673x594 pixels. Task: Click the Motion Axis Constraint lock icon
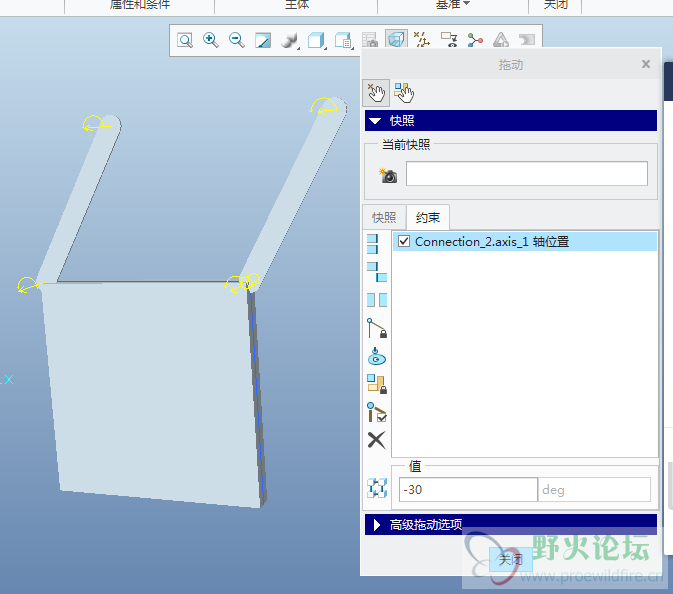click(x=377, y=328)
